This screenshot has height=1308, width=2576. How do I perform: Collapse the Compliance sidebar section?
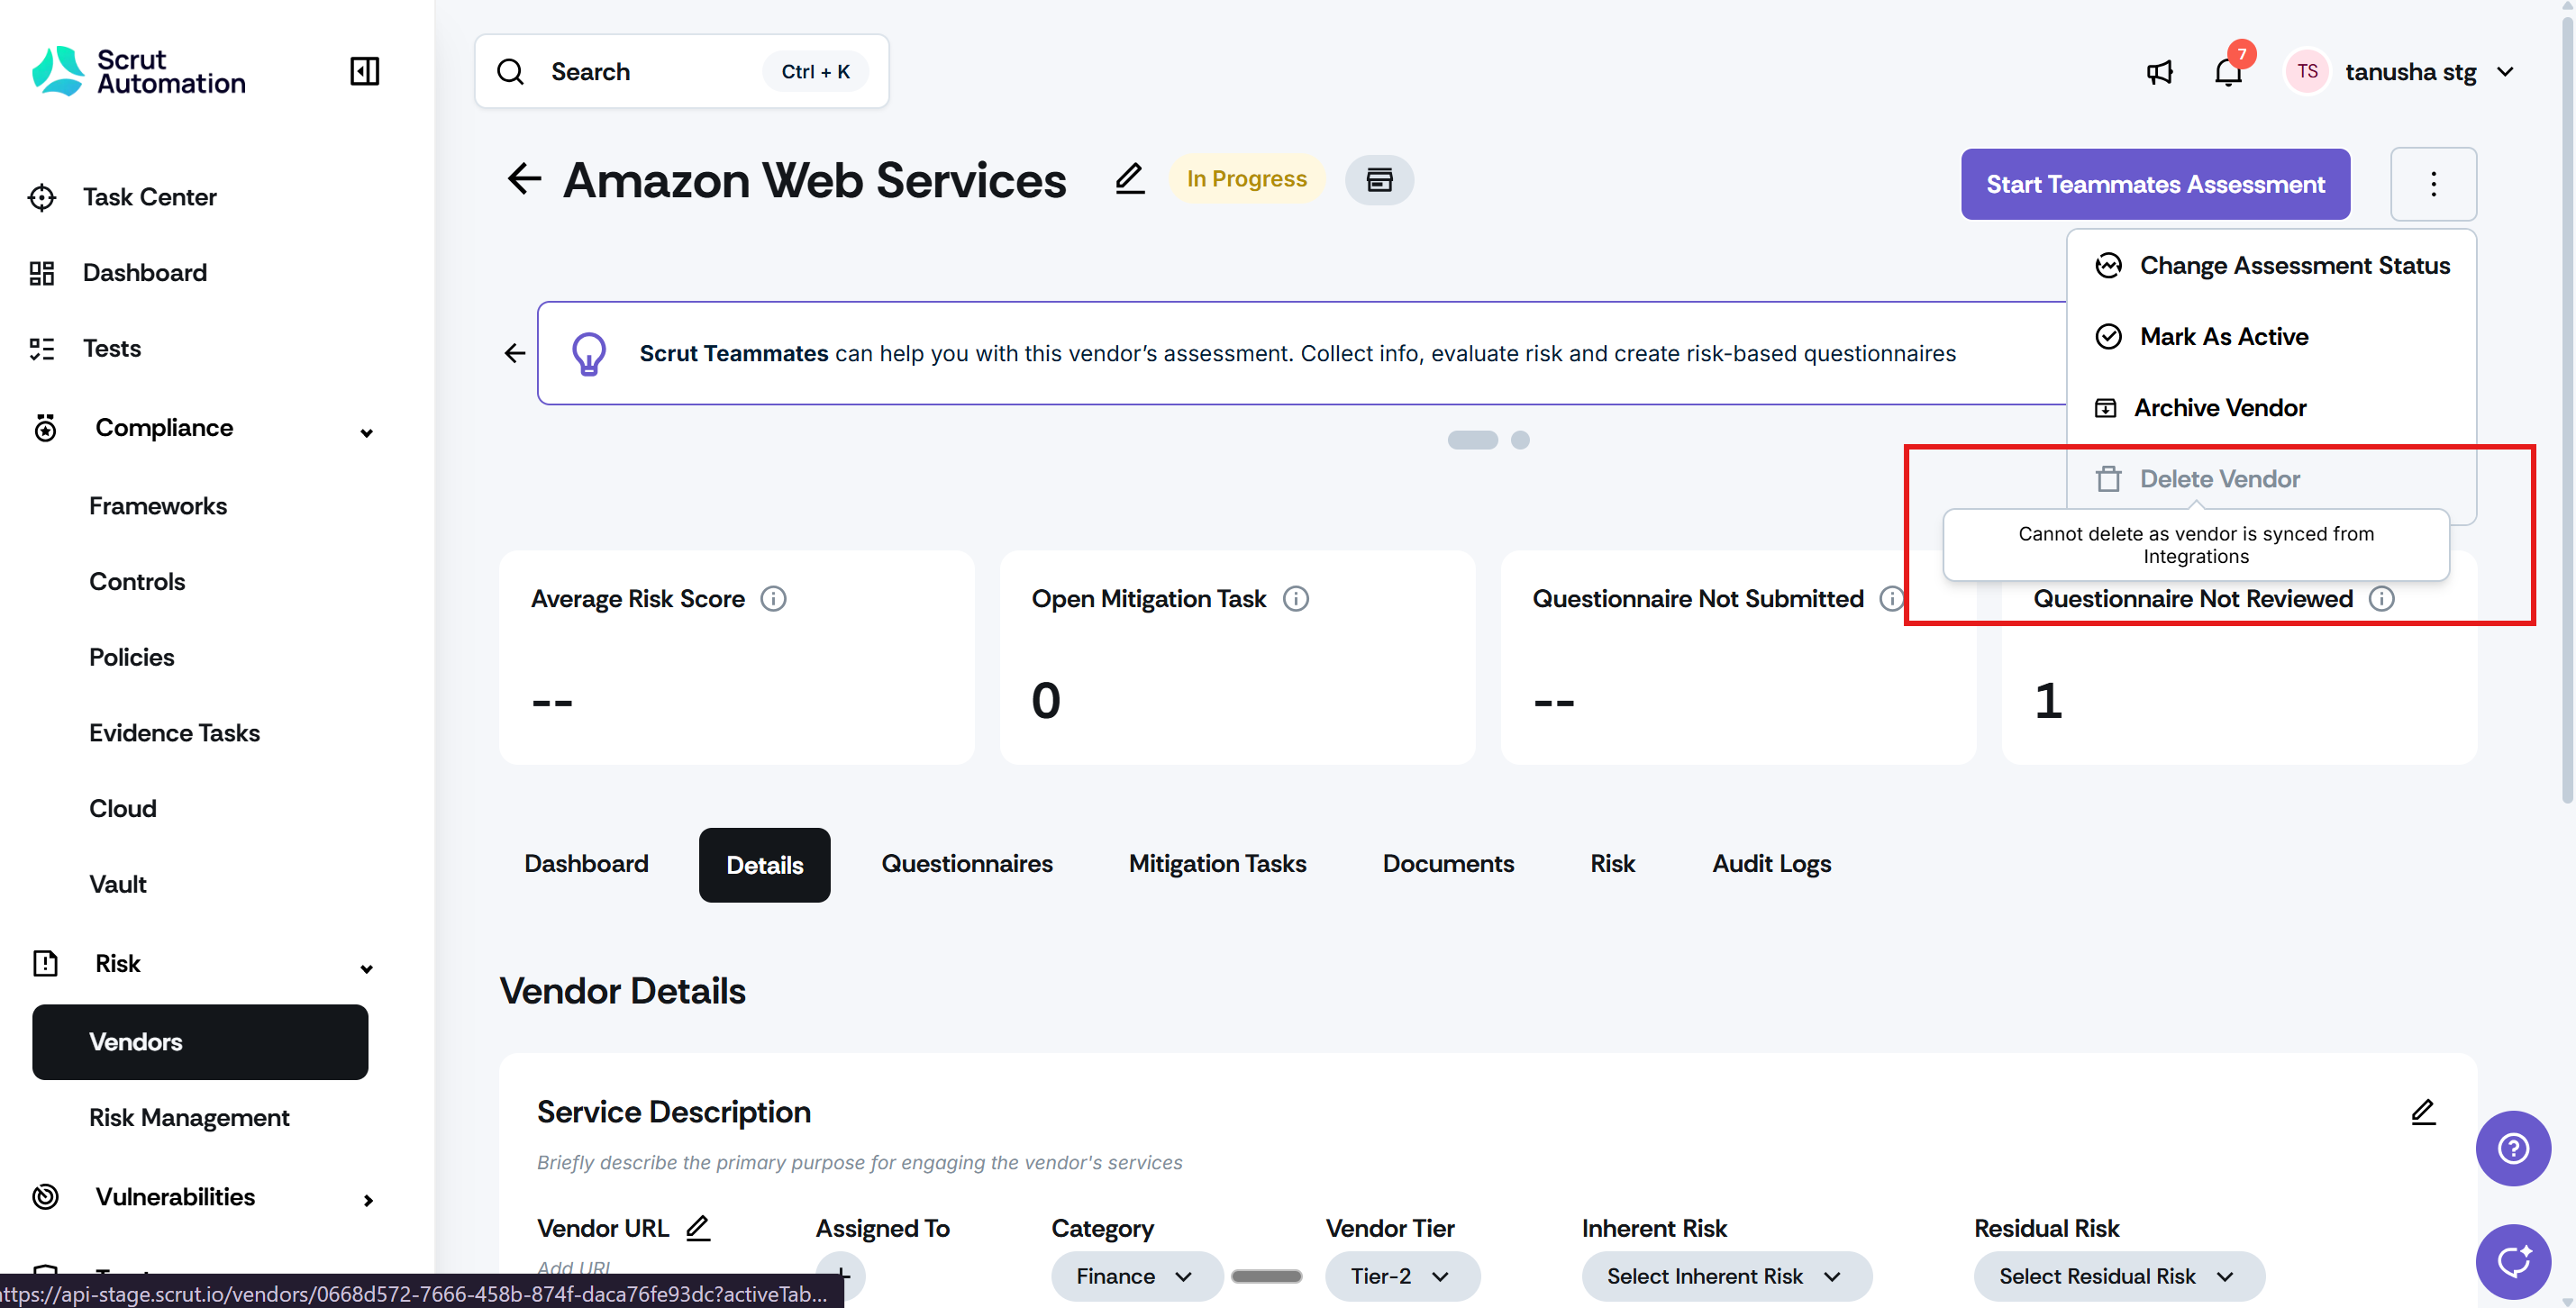(x=366, y=432)
